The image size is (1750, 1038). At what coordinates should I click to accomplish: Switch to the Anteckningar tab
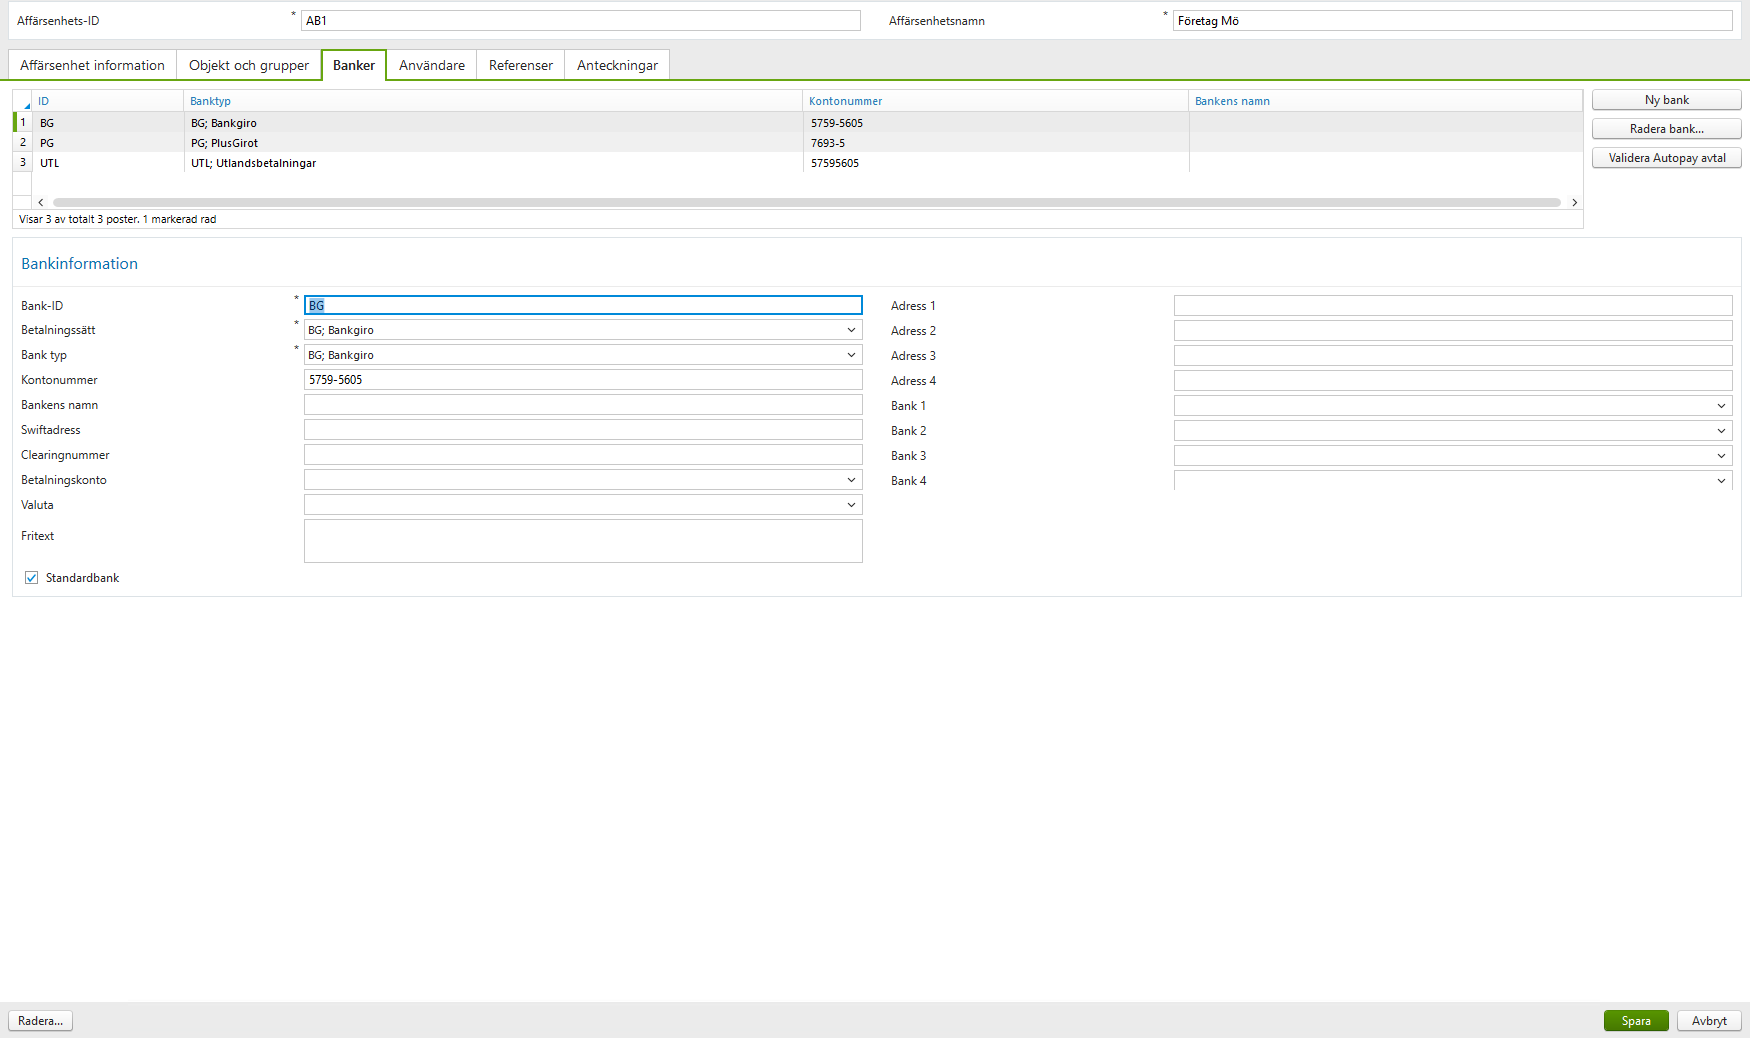617,64
